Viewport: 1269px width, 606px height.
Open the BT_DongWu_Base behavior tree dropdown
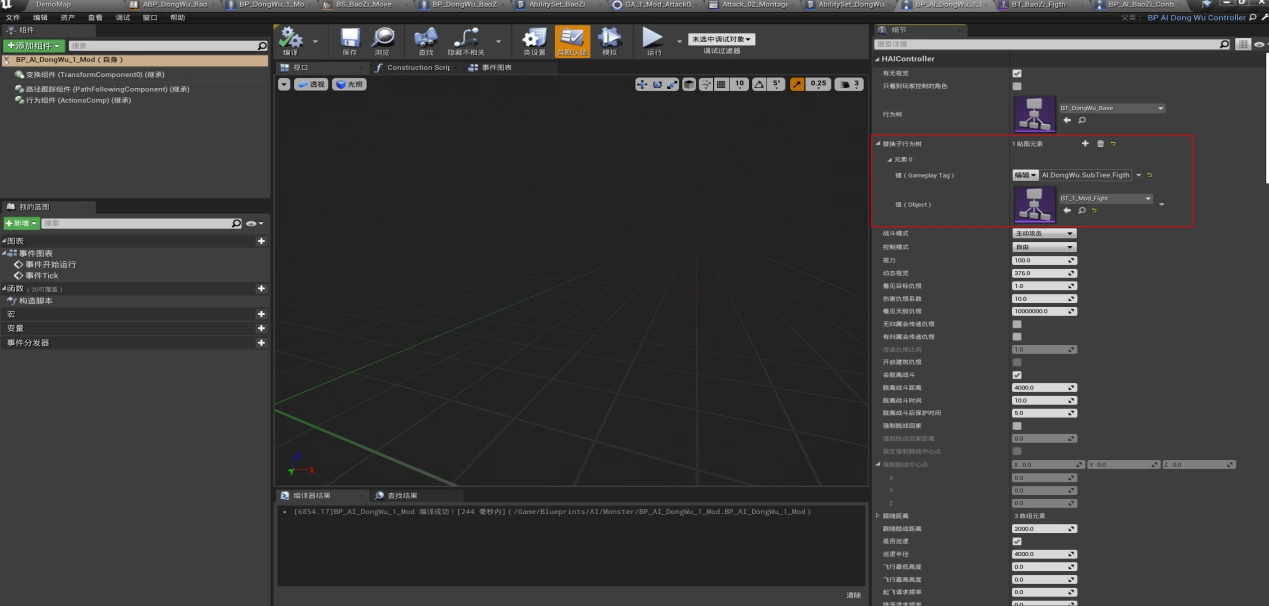[x=1112, y=108]
